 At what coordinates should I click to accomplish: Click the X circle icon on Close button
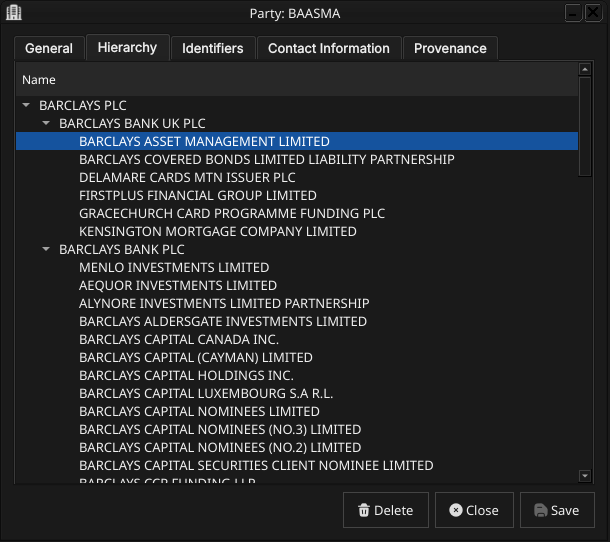pyautogui.click(x=456, y=510)
